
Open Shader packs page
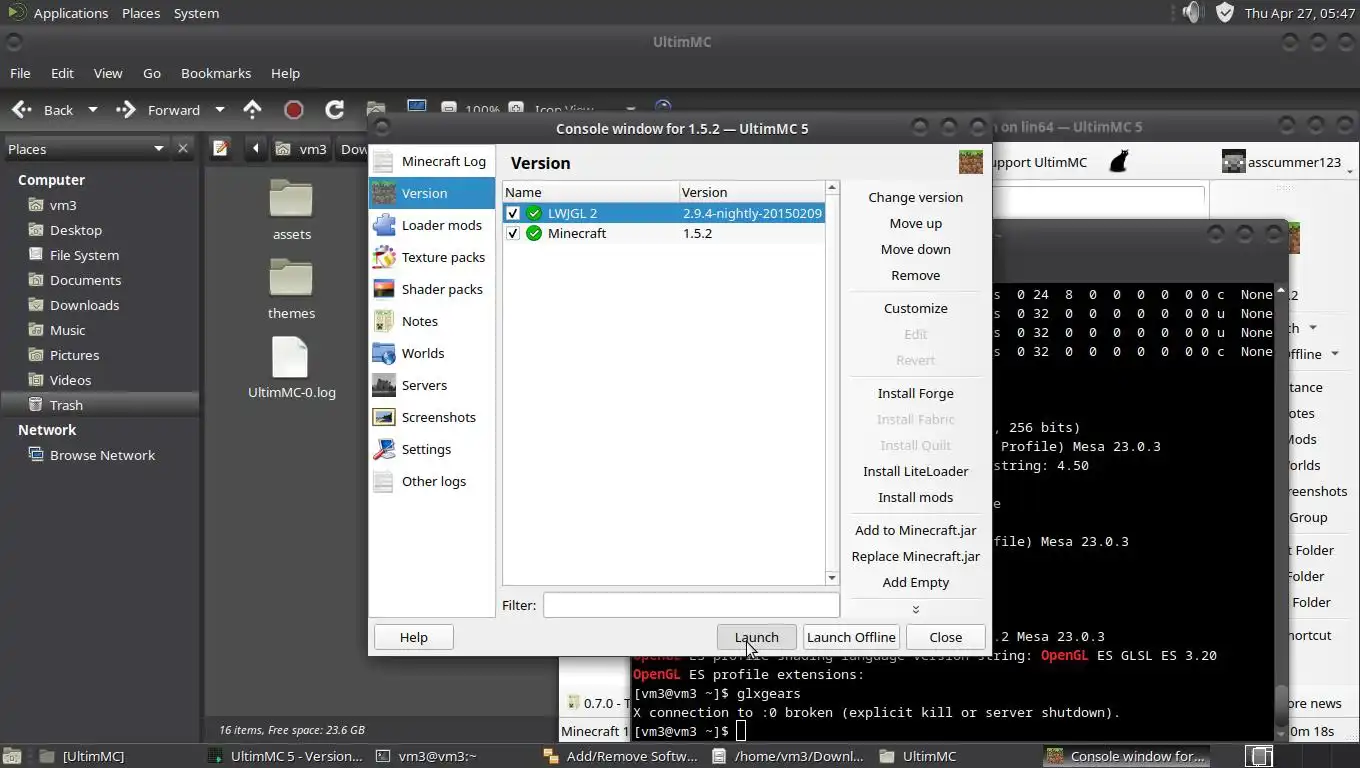[431, 289]
